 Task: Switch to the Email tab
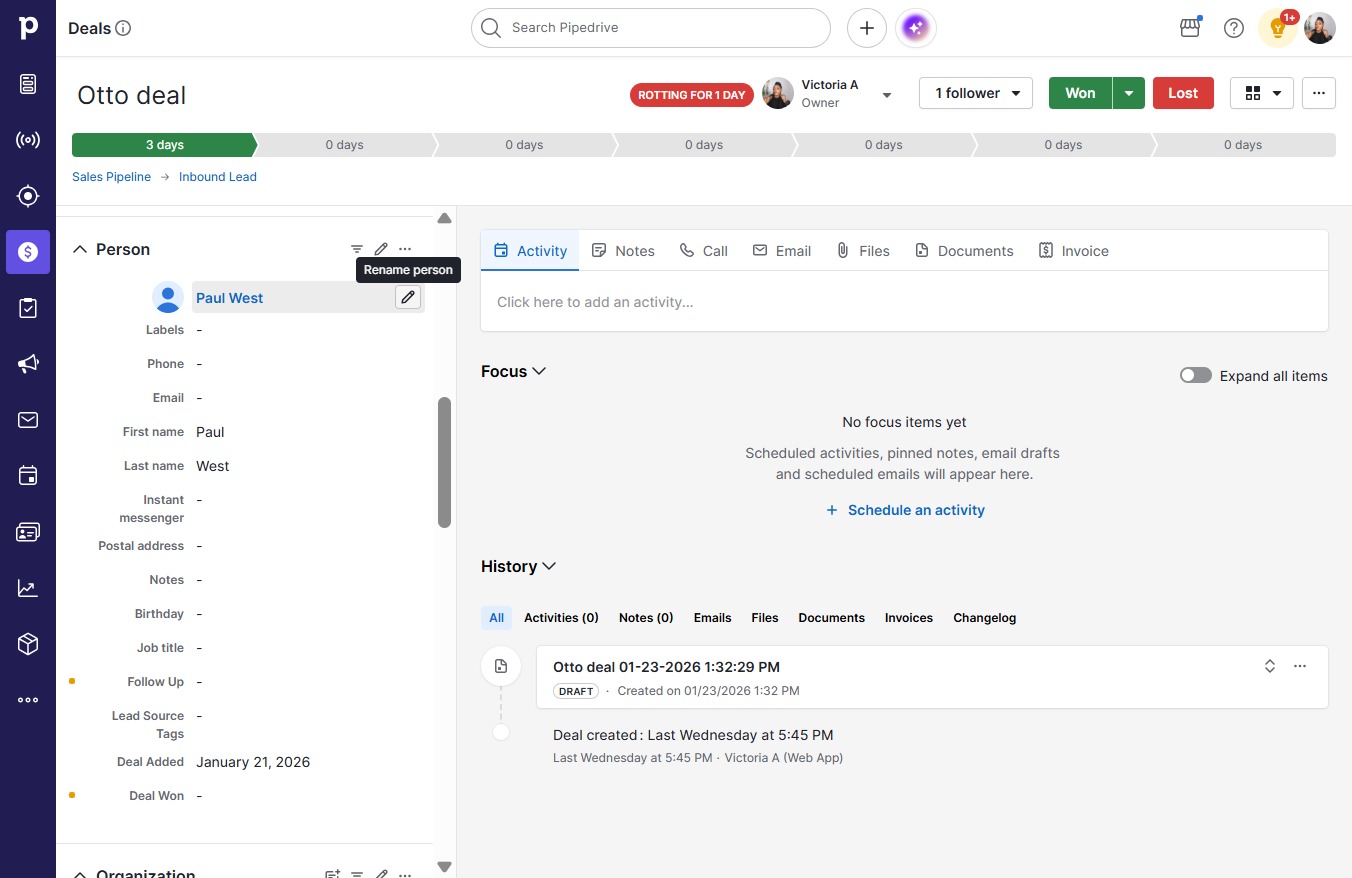[782, 251]
